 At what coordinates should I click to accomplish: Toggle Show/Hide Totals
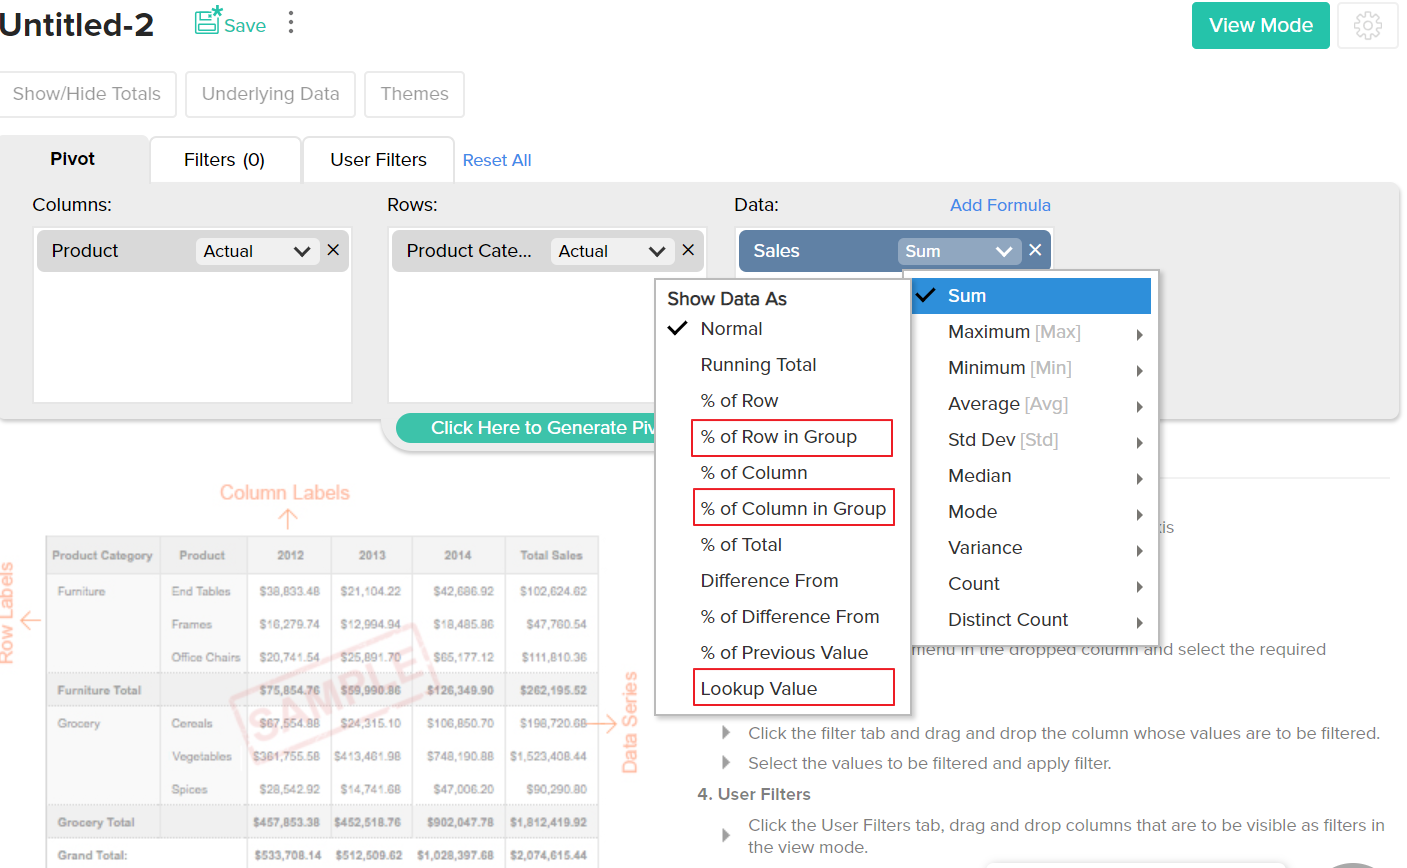(86, 93)
